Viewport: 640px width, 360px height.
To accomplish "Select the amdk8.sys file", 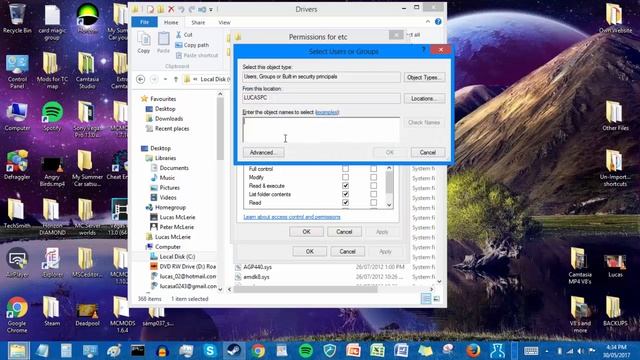I will (x=256, y=277).
